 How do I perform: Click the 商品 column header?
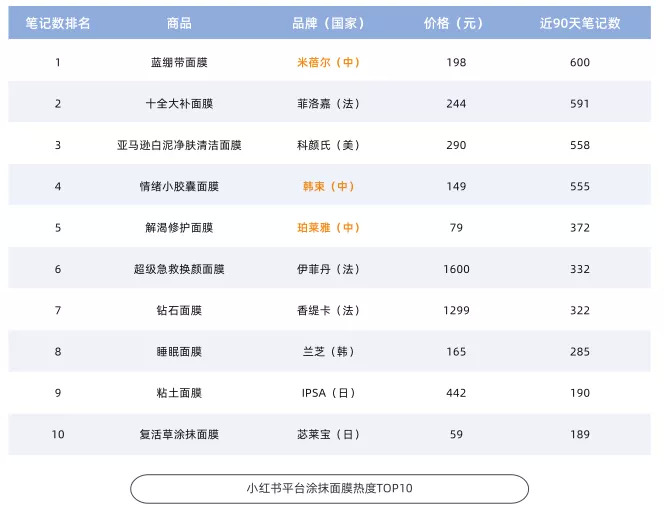(x=179, y=23)
